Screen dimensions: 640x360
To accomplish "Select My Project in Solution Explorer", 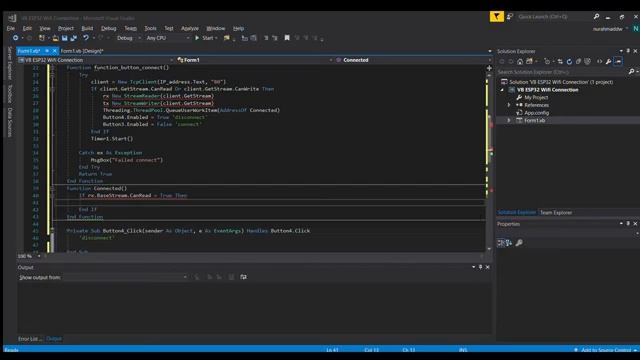I will [536, 98].
